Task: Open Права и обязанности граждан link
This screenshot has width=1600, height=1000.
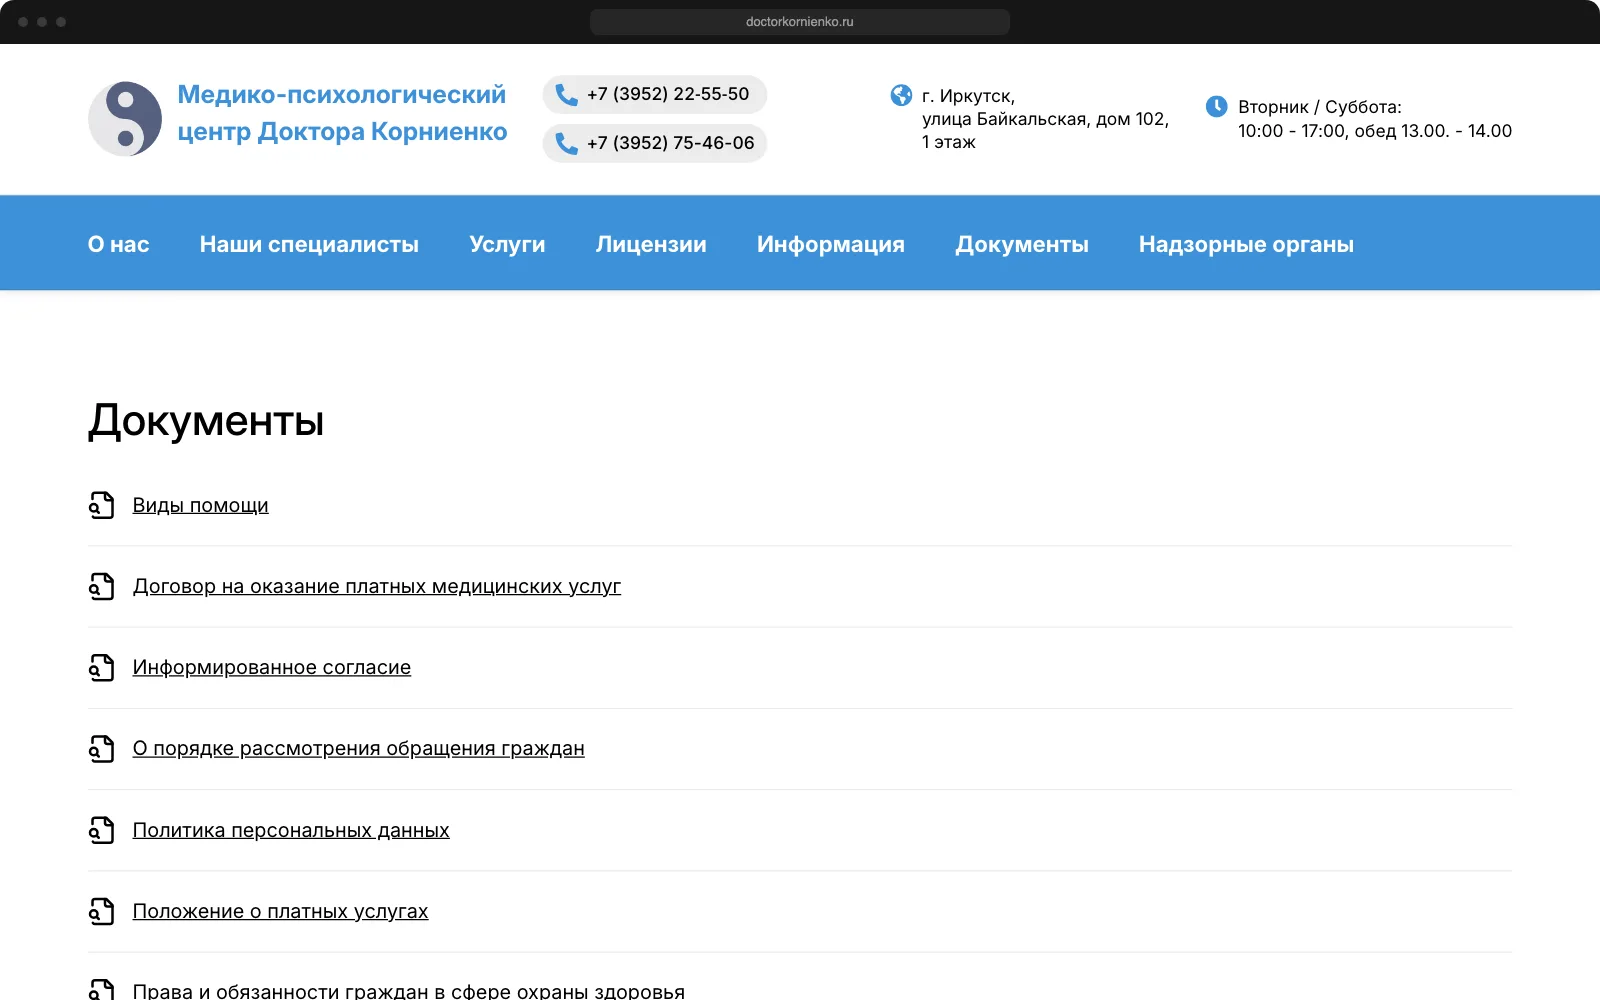Action: [x=409, y=990]
